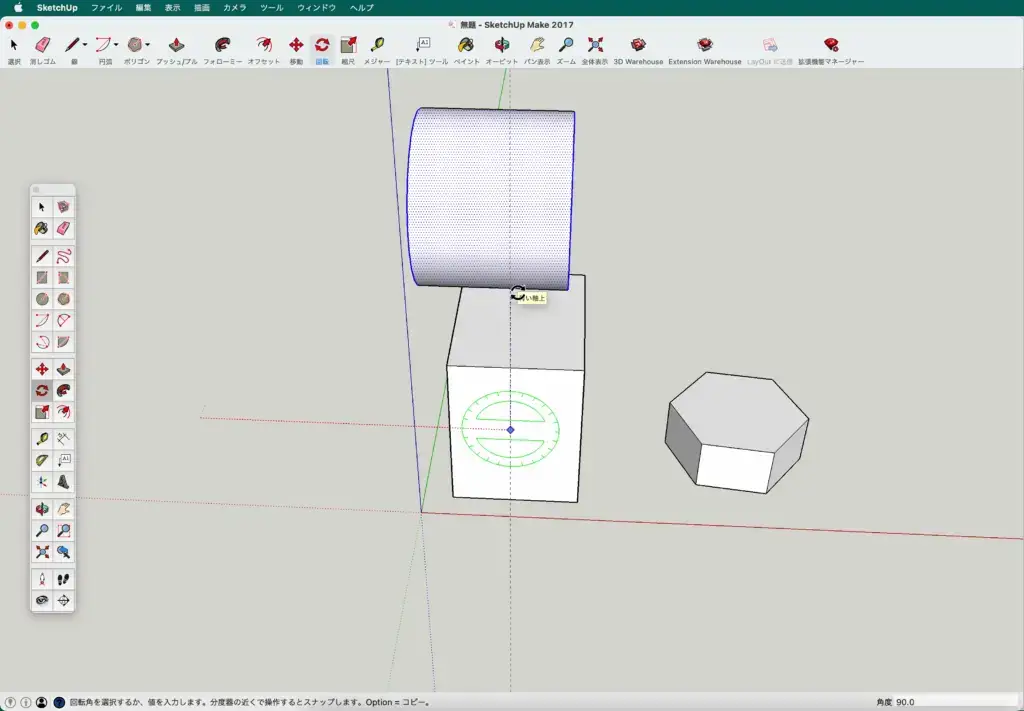
Task: Select the Protractor tool in the floating palette
Action: (x=42, y=460)
